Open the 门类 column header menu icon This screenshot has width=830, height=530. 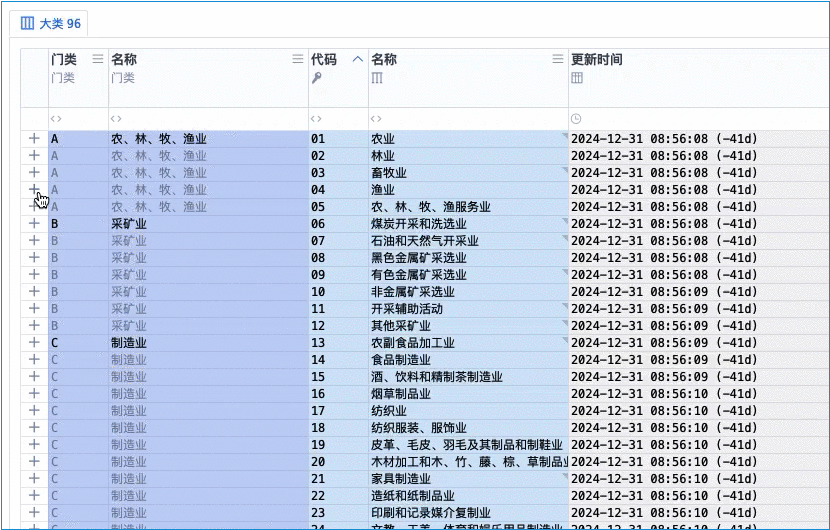click(x=97, y=59)
